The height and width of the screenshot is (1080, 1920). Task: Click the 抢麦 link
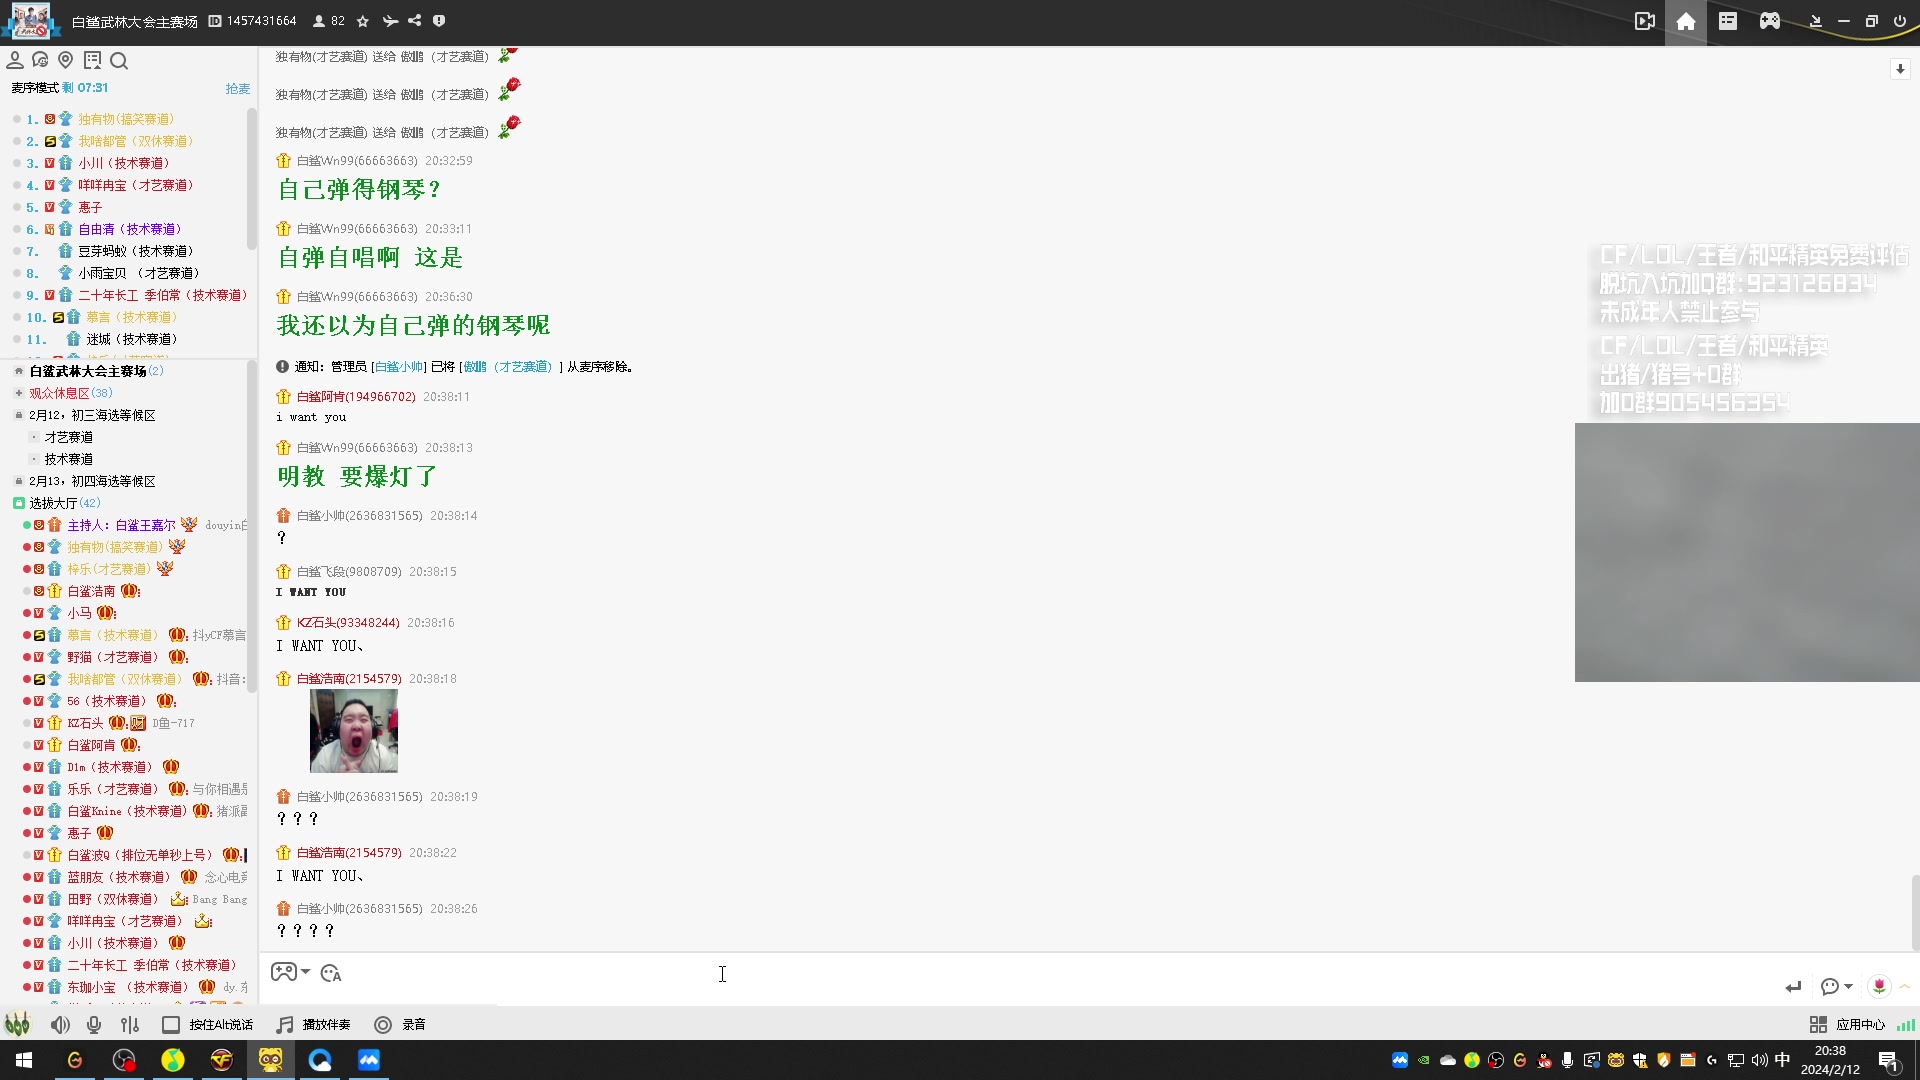pos(237,88)
